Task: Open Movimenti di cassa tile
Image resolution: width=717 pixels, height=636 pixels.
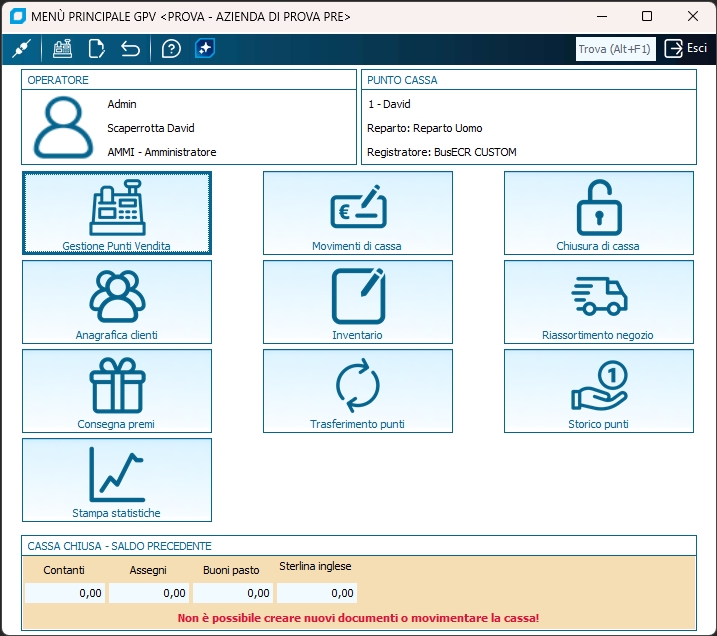Action: (x=357, y=213)
